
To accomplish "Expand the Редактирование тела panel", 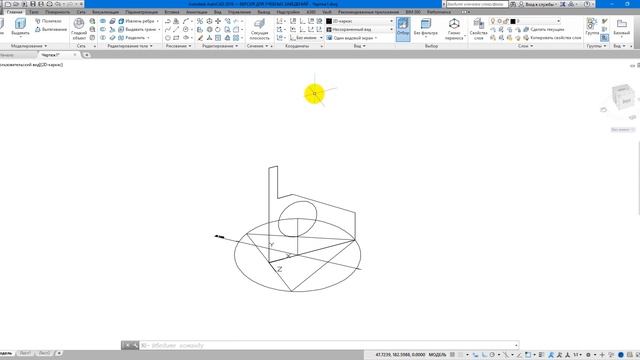I will 130,46.
